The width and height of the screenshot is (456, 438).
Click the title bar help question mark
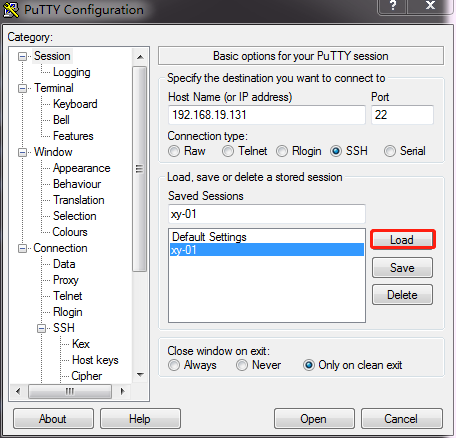[x=393, y=6]
